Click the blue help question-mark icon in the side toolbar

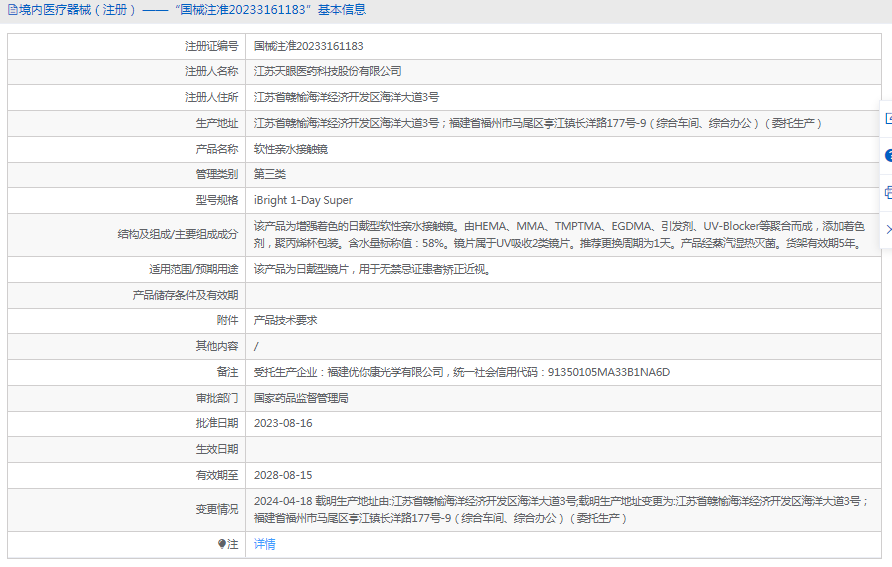click(889, 155)
